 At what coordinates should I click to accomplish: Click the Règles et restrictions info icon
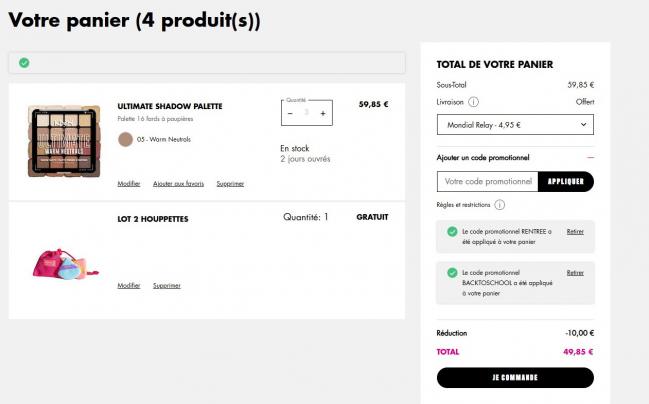point(500,205)
